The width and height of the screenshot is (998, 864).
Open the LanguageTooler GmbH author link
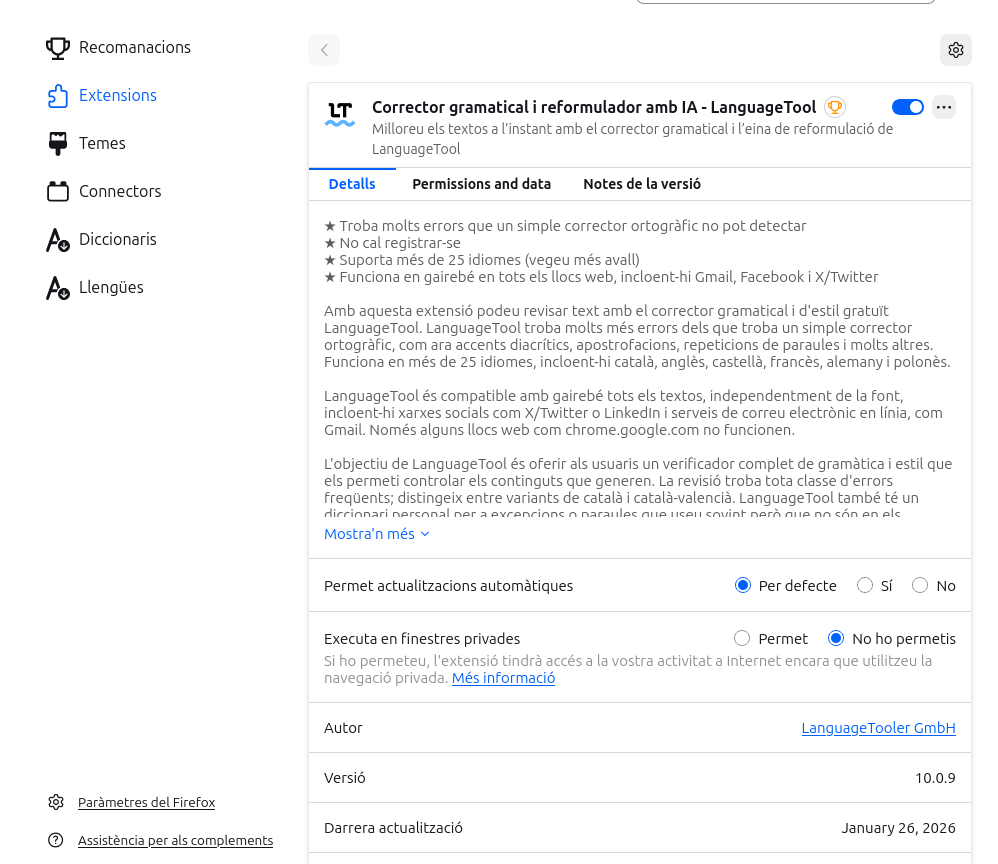[878, 728]
